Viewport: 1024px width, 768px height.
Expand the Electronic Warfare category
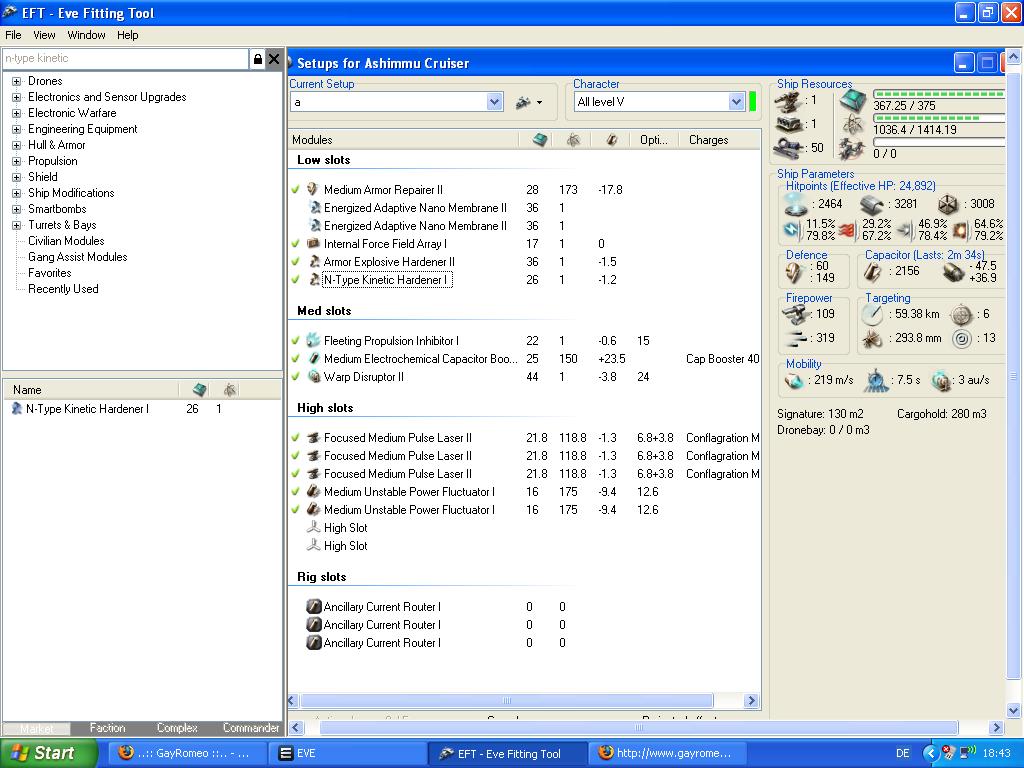coord(16,114)
